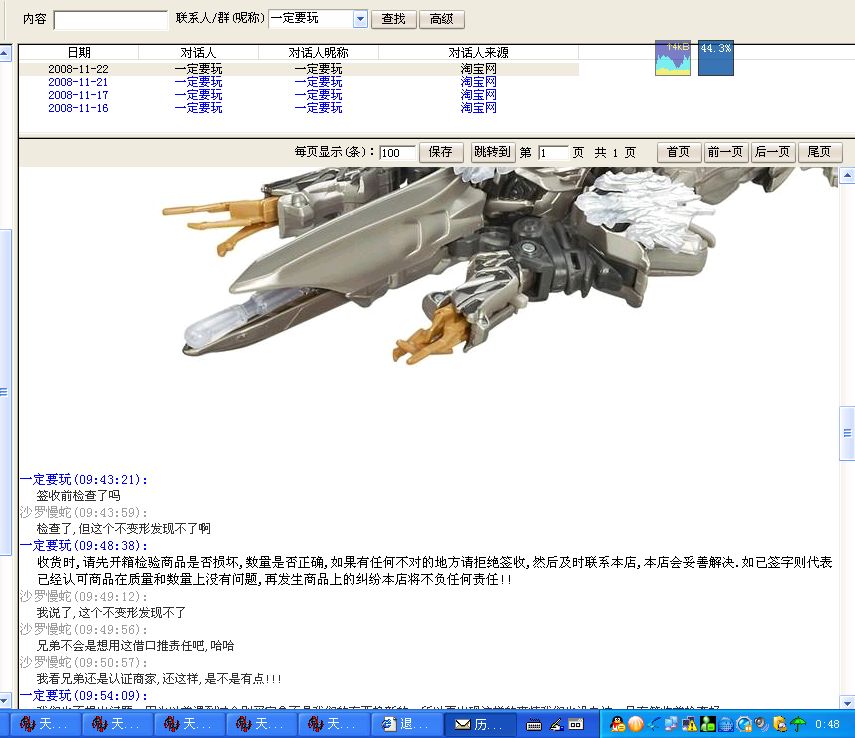Click the per-page count field showing 100

pos(397,153)
